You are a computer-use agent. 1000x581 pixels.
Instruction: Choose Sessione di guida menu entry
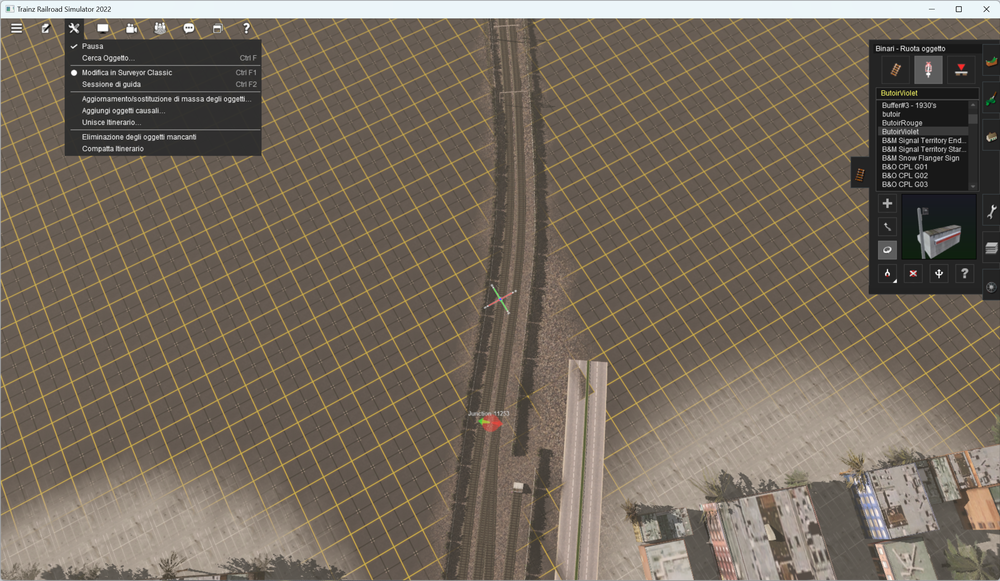(x=163, y=84)
